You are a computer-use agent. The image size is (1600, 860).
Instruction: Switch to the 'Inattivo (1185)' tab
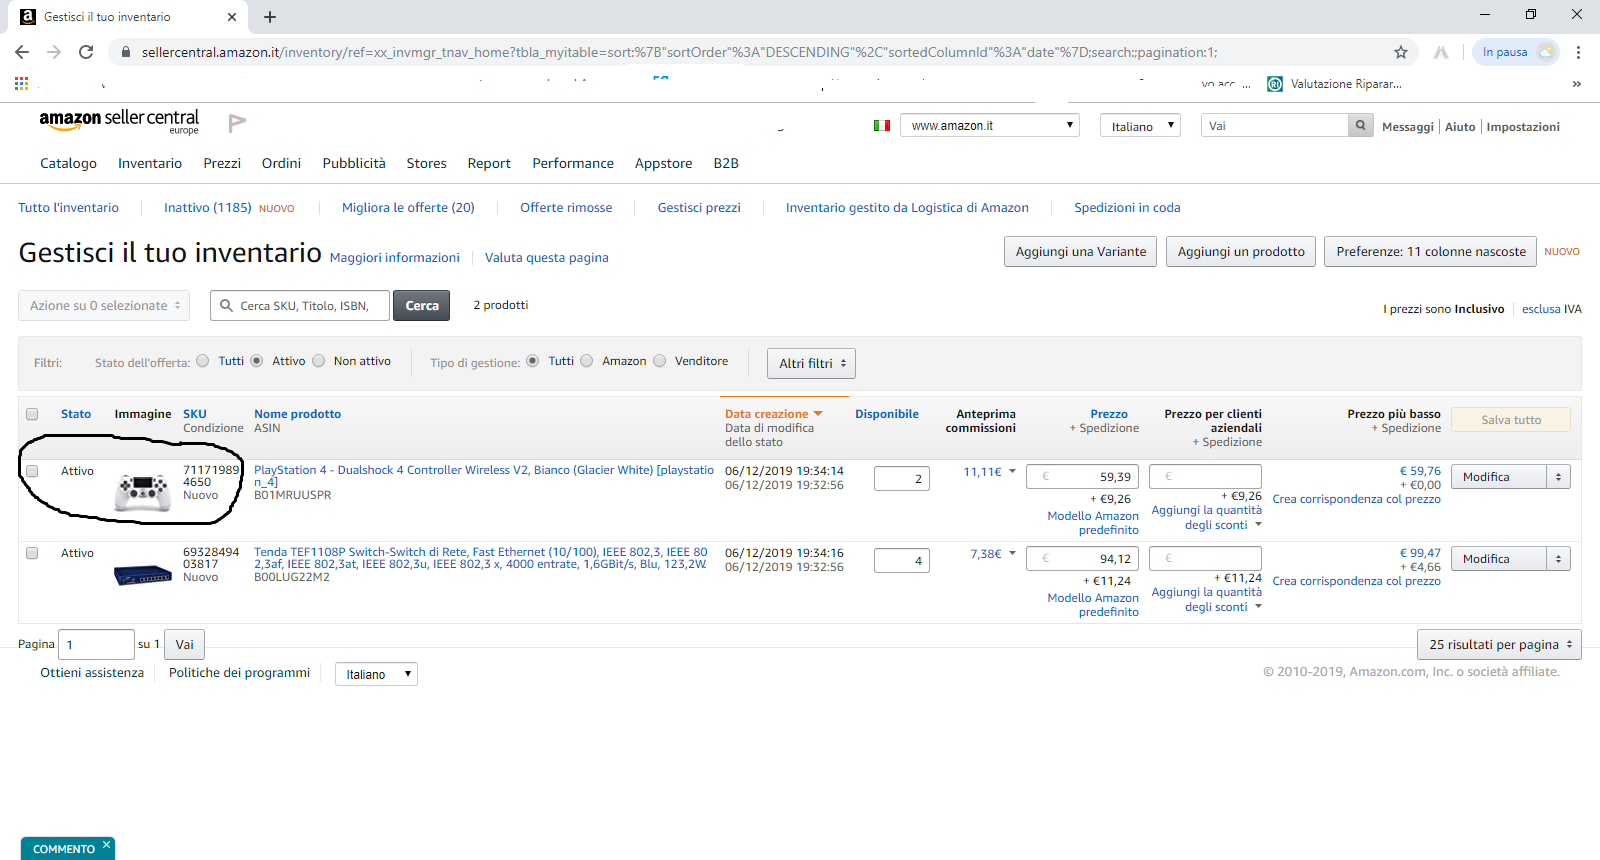pos(208,208)
